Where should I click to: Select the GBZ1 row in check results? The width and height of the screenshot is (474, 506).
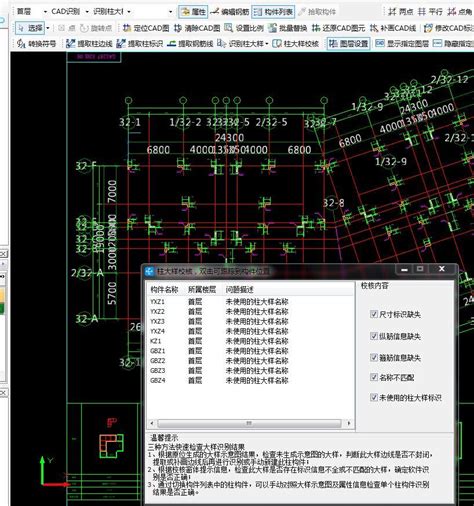(x=250, y=351)
